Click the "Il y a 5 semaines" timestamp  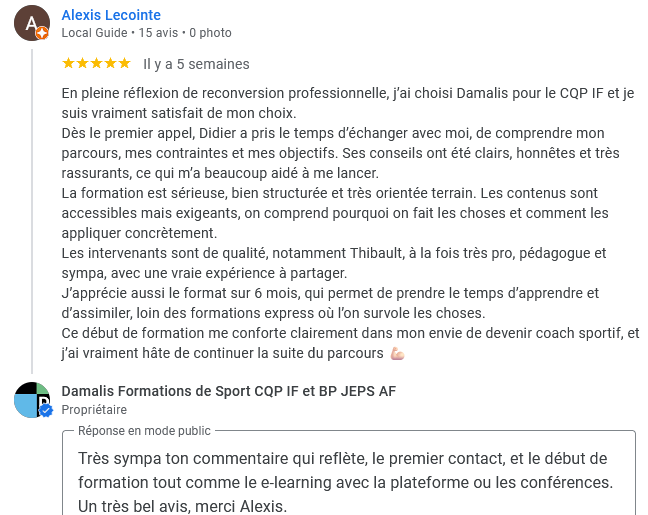click(x=196, y=64)
